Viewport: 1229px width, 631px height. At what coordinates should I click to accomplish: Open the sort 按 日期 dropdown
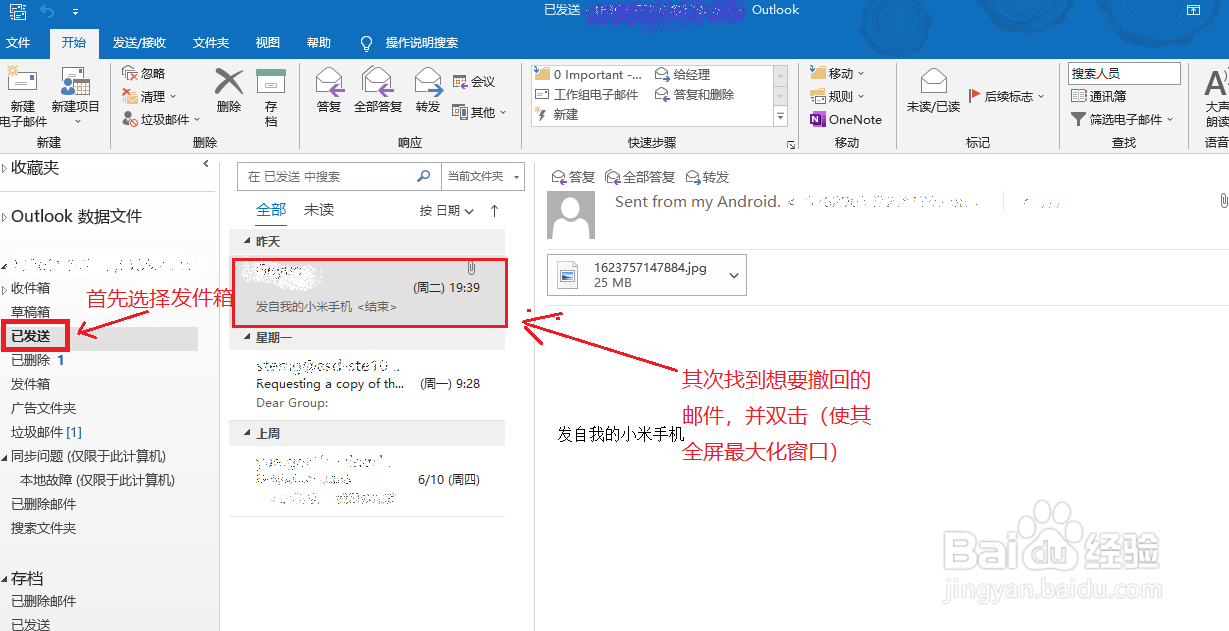[445, 211]
